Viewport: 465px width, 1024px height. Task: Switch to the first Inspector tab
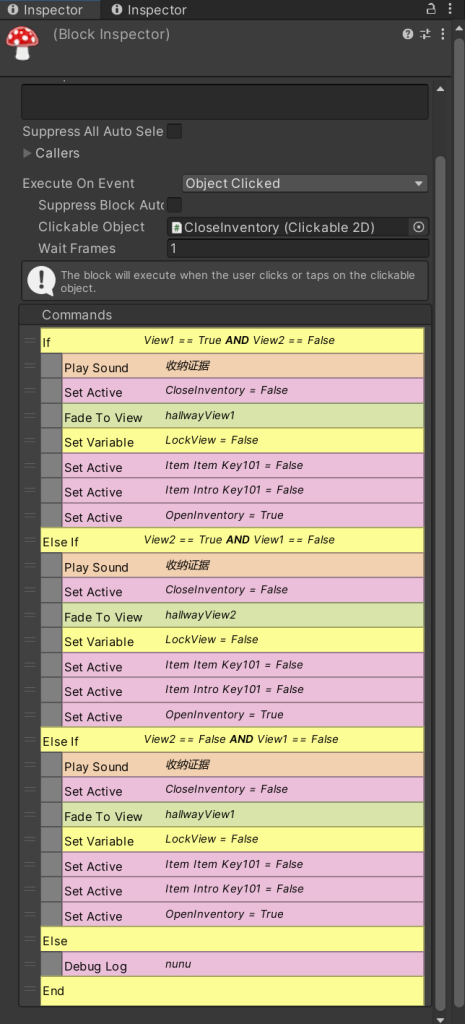tap(45, 10)
